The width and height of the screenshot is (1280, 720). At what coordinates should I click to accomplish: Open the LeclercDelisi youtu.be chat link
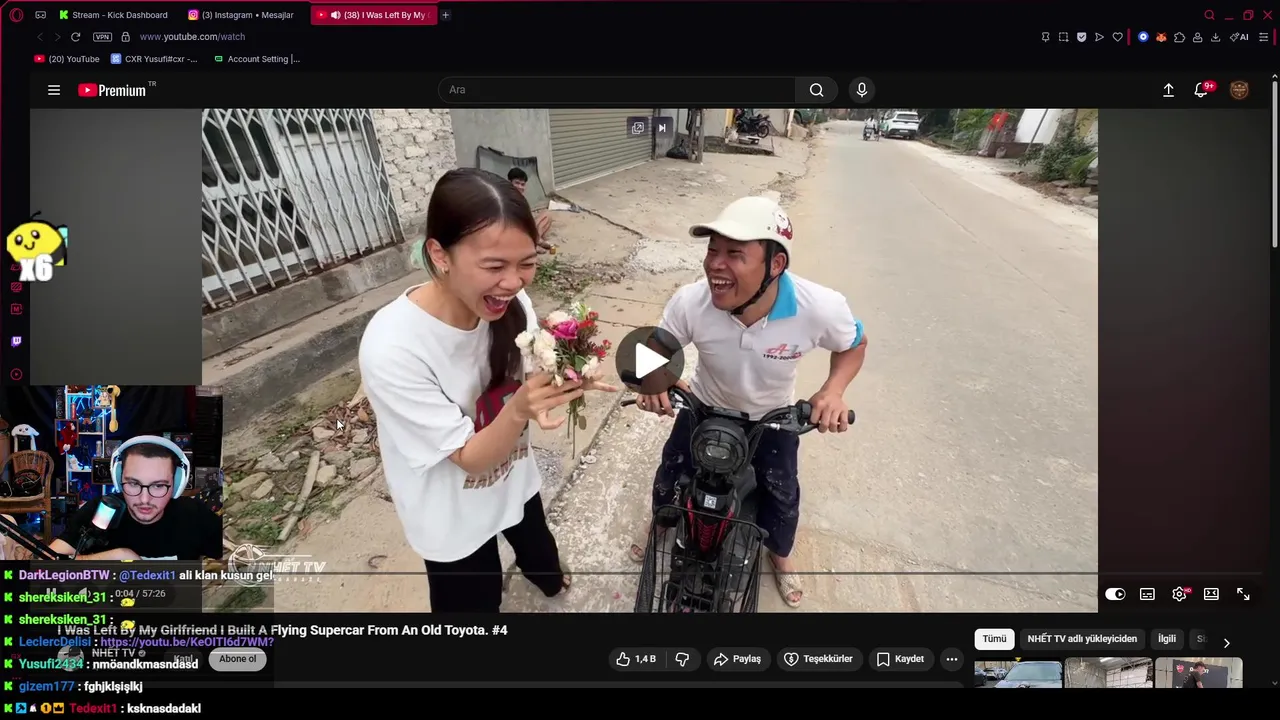click(187, 642)
